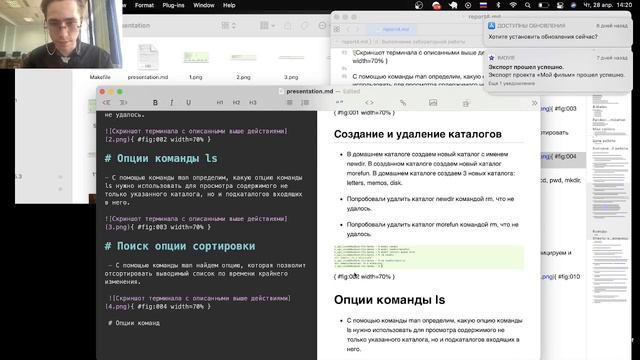Open the Plug-ins menu

tap(173, 5)
